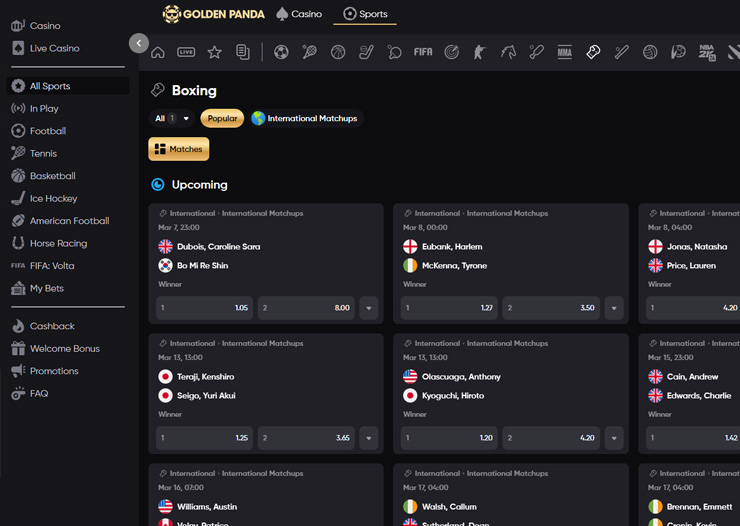Open Ice Hockey in the sidebar
This screenshot has width=740, height=526.
point(53,198)
